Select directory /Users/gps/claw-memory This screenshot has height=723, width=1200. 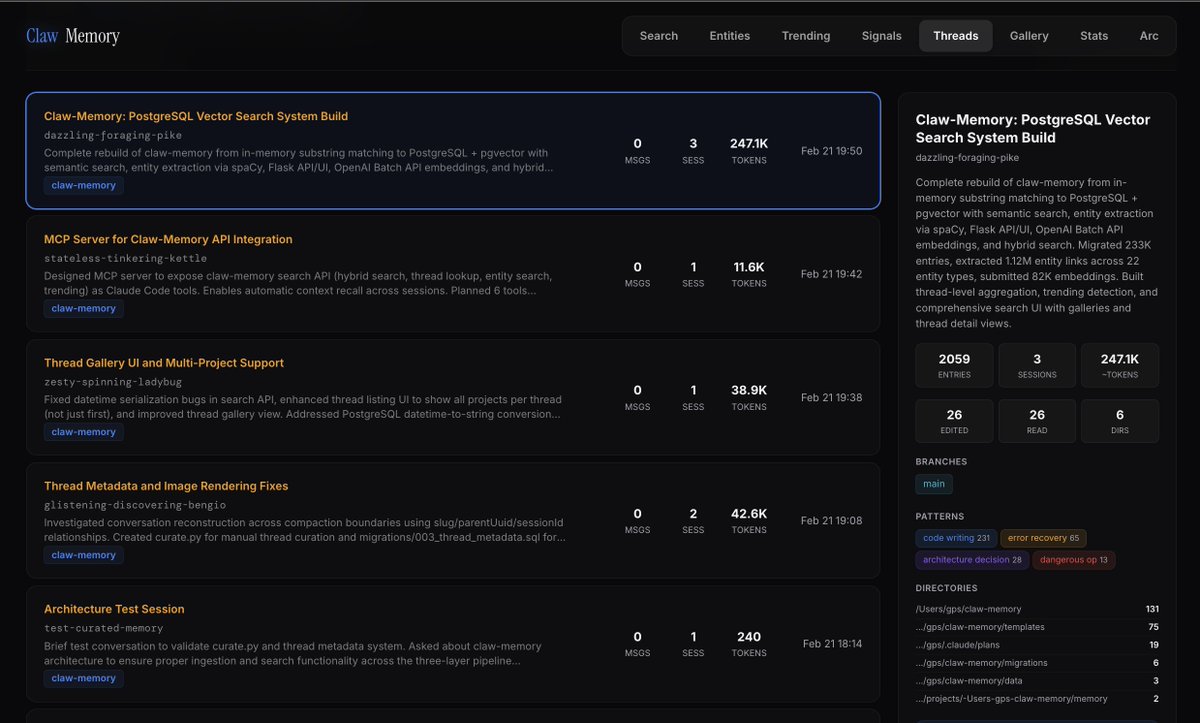point(1037,609)
